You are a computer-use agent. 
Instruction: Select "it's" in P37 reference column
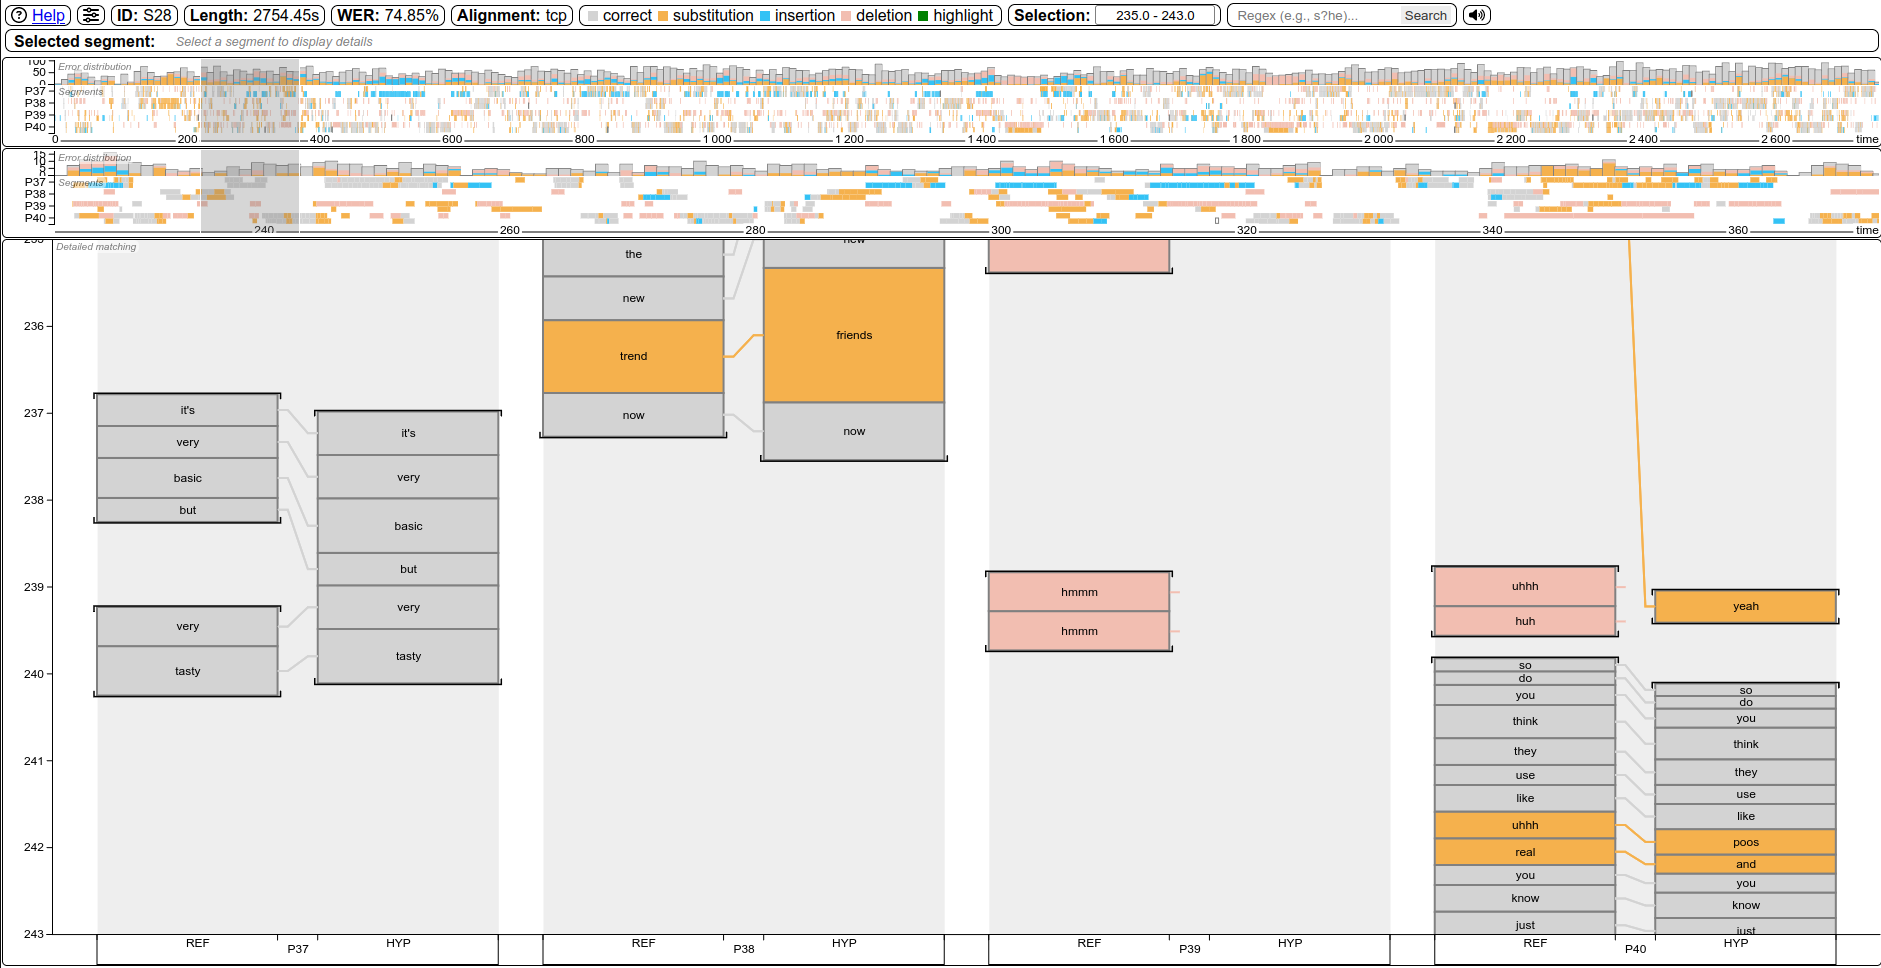point(187,410)
